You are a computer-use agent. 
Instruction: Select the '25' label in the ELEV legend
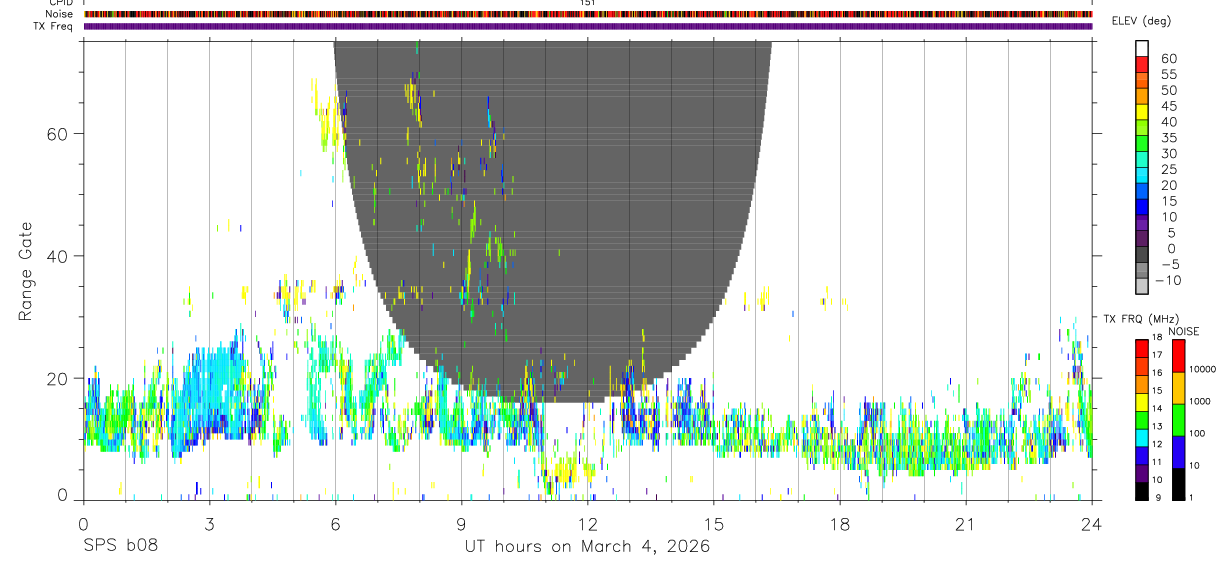(x=1168, y=170)
